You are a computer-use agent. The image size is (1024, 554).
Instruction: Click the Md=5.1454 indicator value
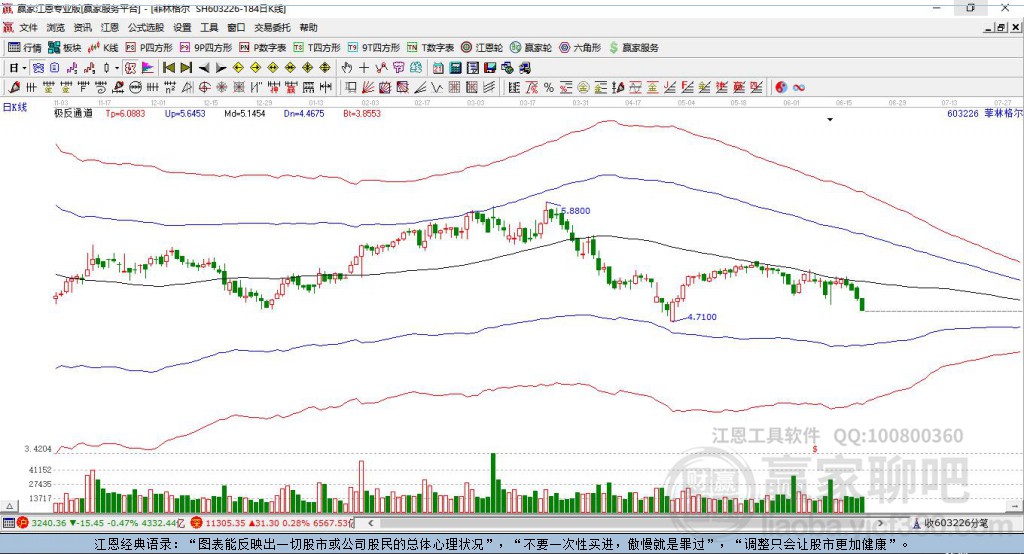[x=244, y=113]
